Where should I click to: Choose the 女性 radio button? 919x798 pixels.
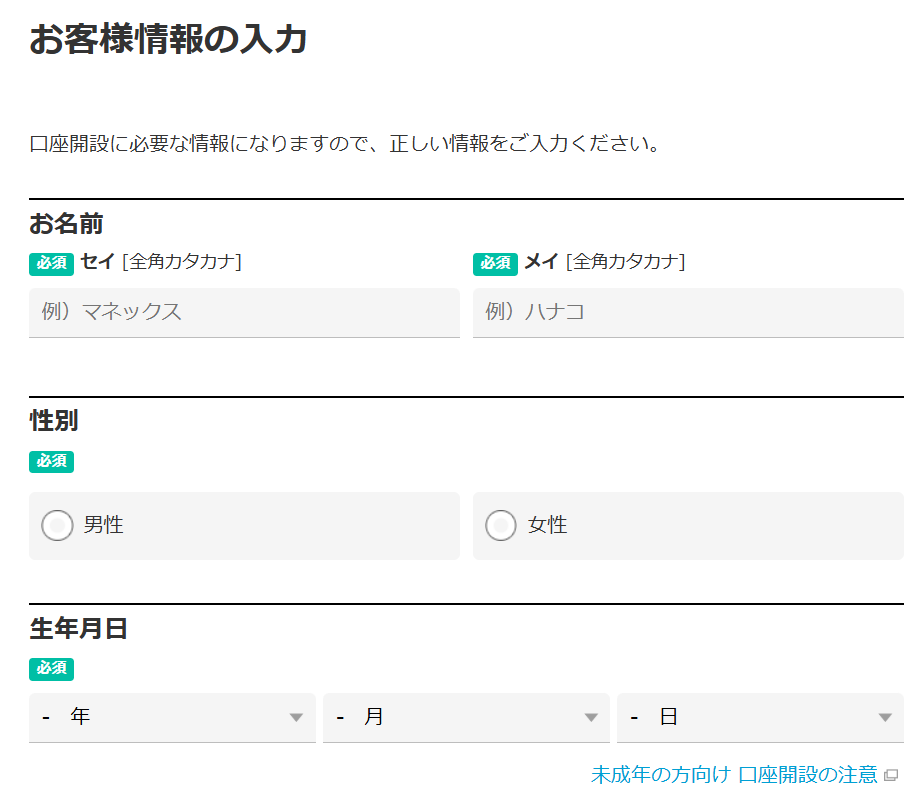[501, 525]
